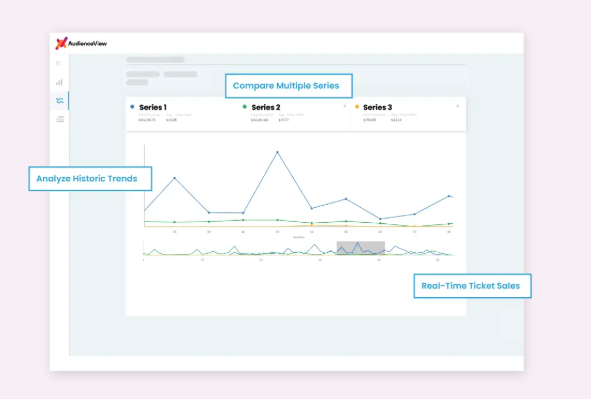Image resolution: width=591 pixels, height=399 pixels.
Task: Select the Series 2 heading
Action: coord(266,107)
